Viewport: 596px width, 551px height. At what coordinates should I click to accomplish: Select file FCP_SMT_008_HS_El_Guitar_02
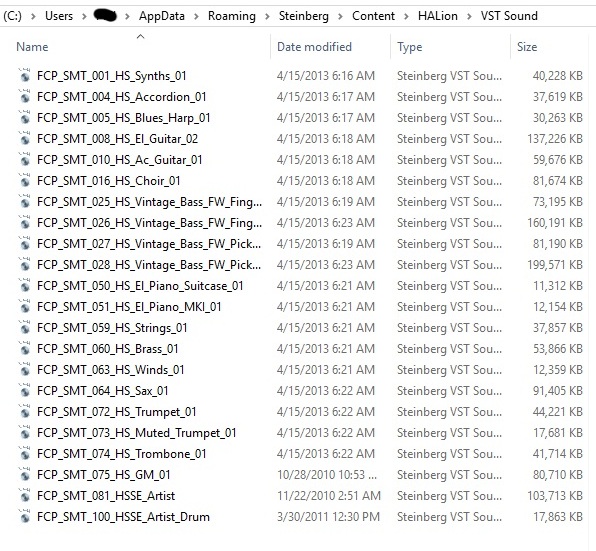(117, 139)
